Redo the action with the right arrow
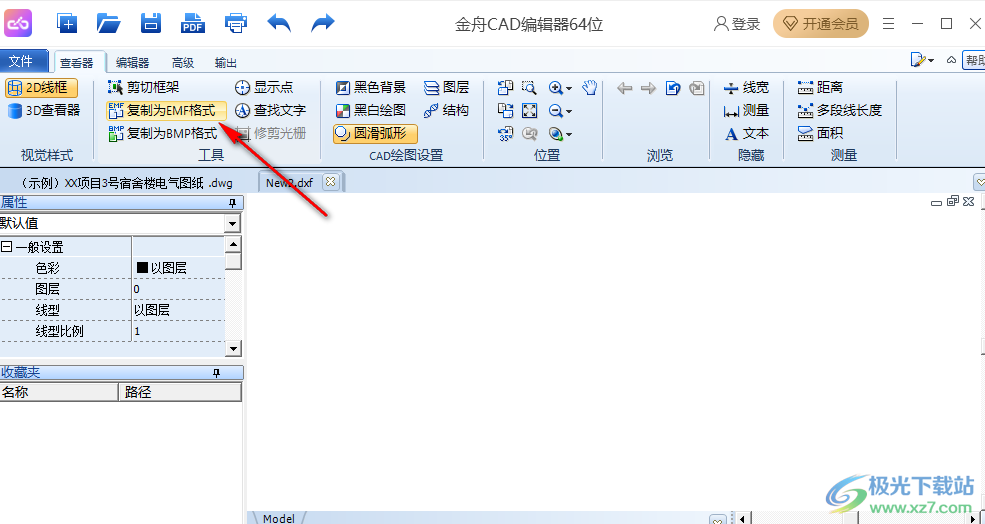The image size is (985, 524). [x=323, y=24]
